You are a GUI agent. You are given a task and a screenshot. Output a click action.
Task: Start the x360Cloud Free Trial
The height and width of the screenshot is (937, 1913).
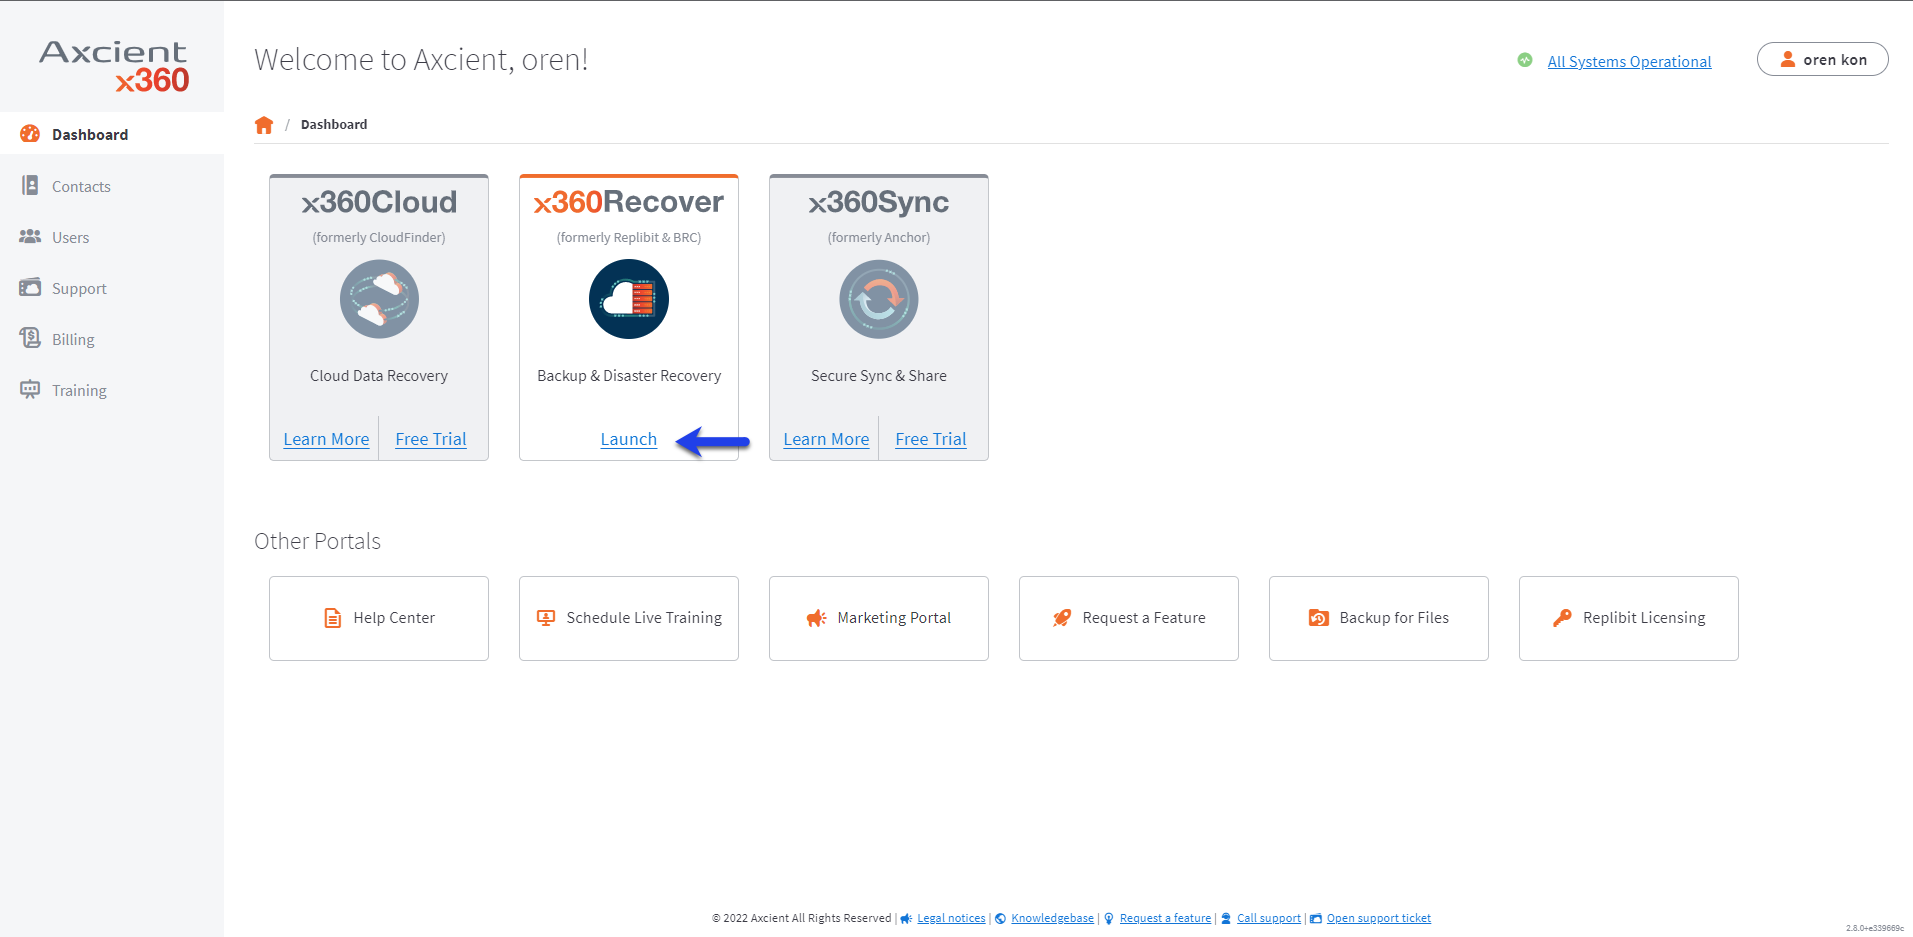[431, 439]
